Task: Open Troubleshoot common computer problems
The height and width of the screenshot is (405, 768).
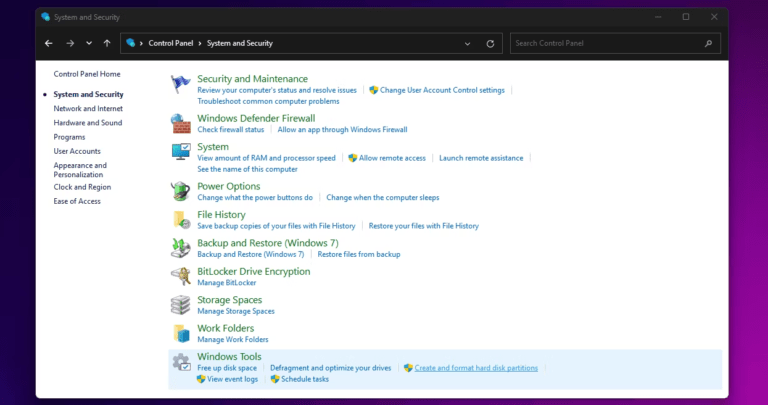Action: (268, 101)
